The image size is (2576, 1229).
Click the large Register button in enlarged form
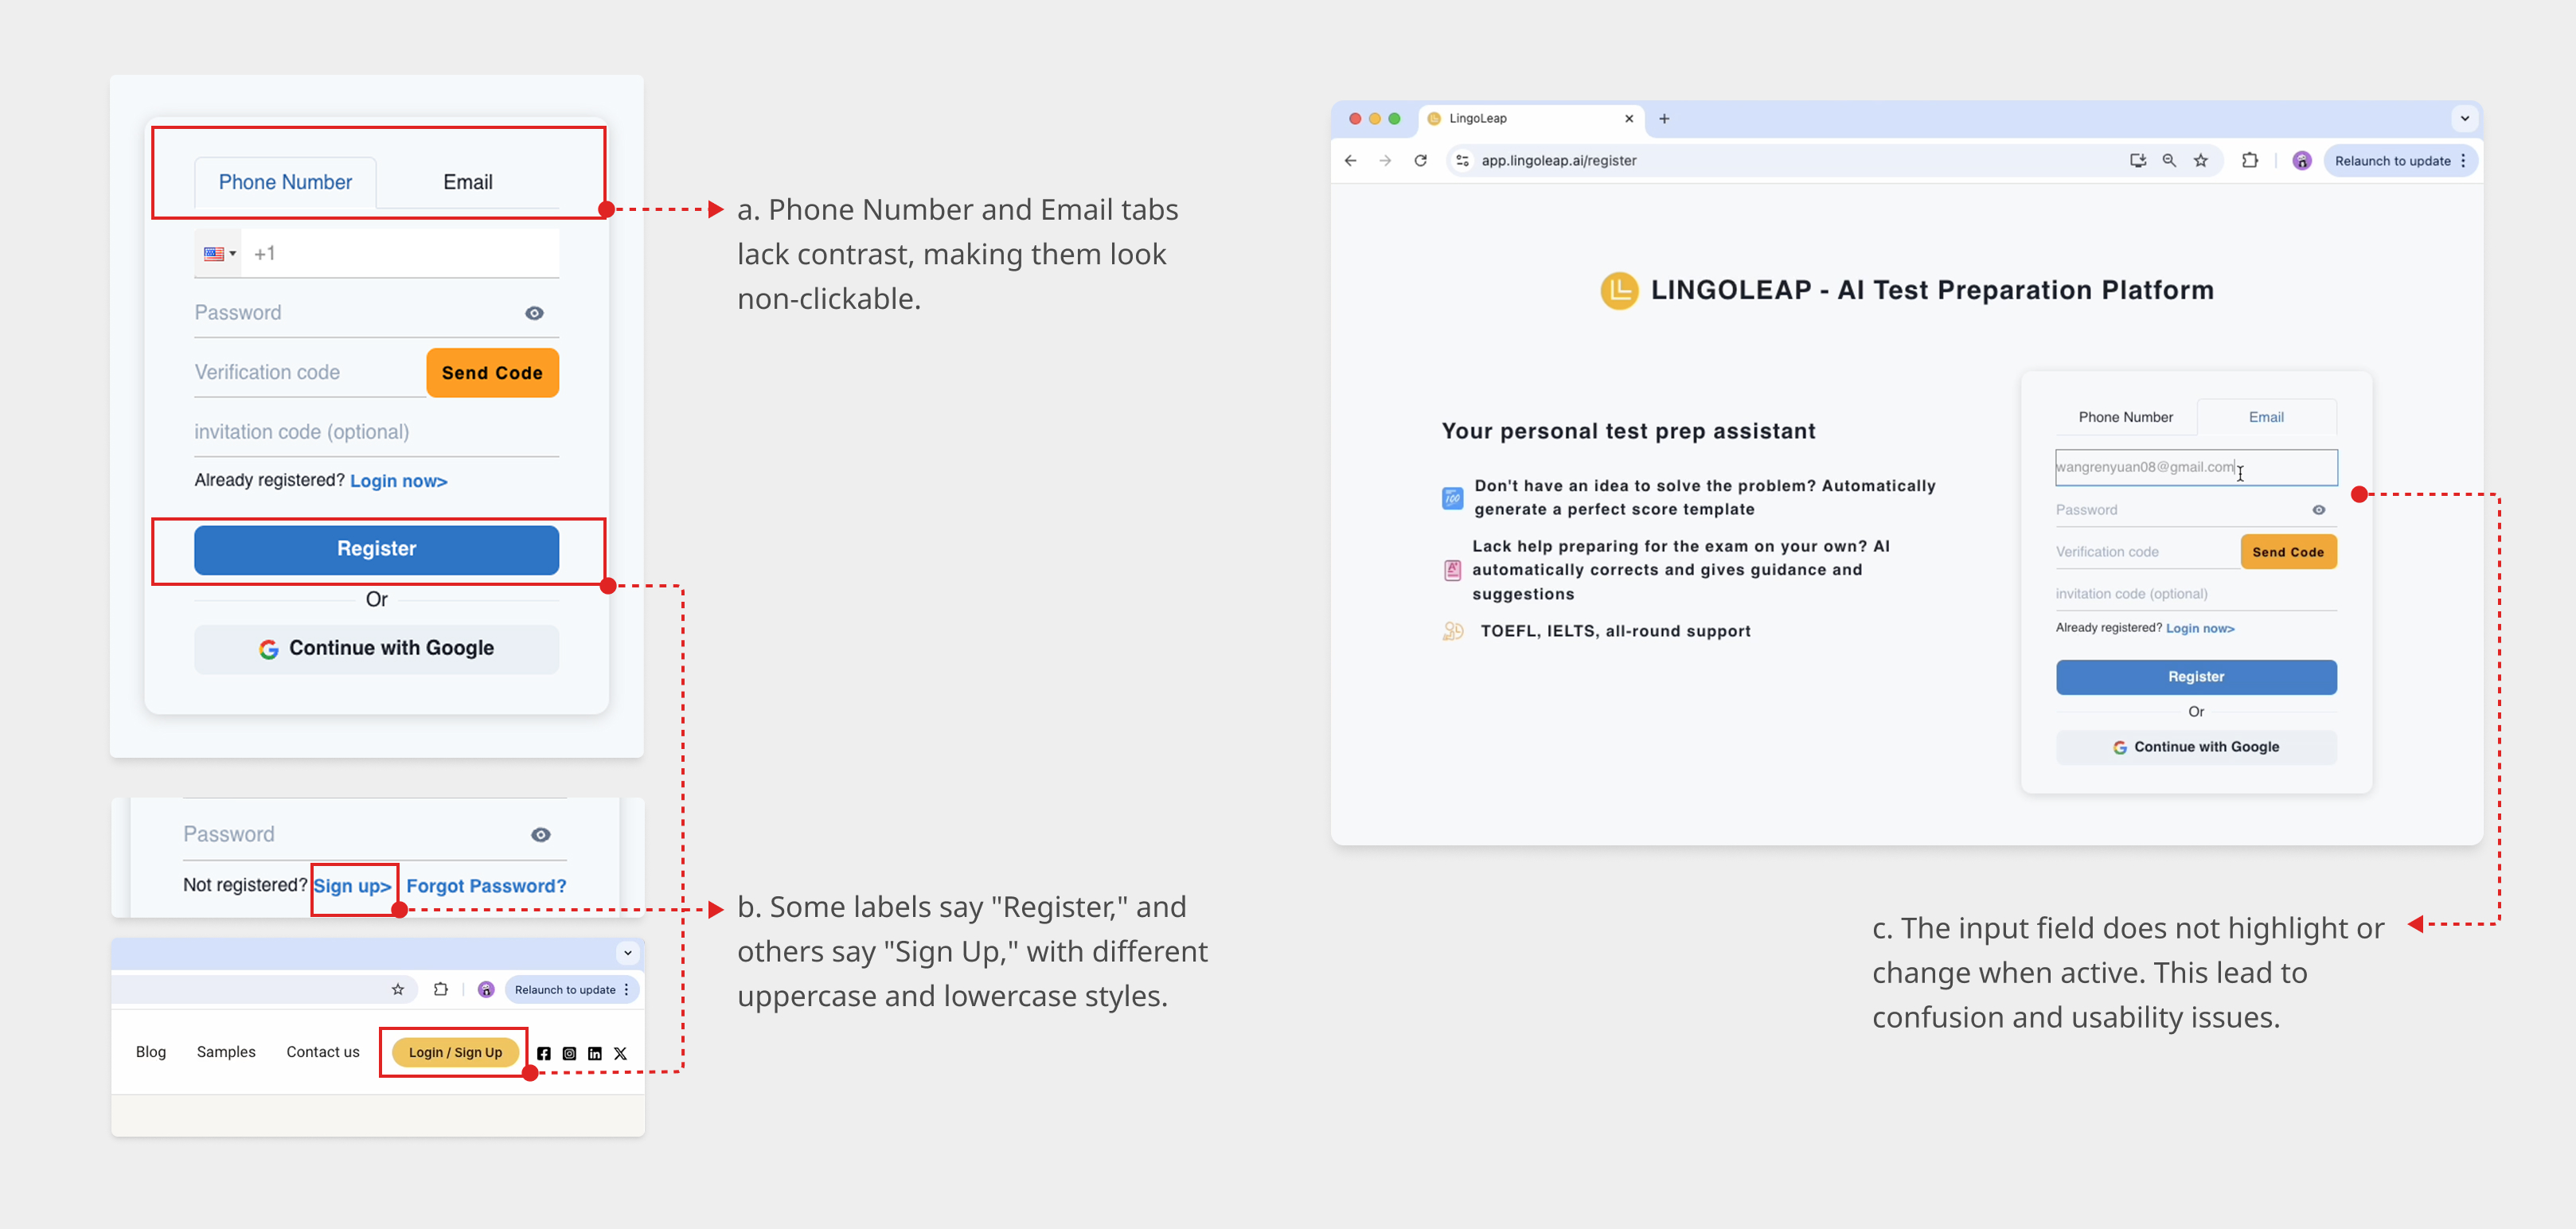(x=376, y=549)
